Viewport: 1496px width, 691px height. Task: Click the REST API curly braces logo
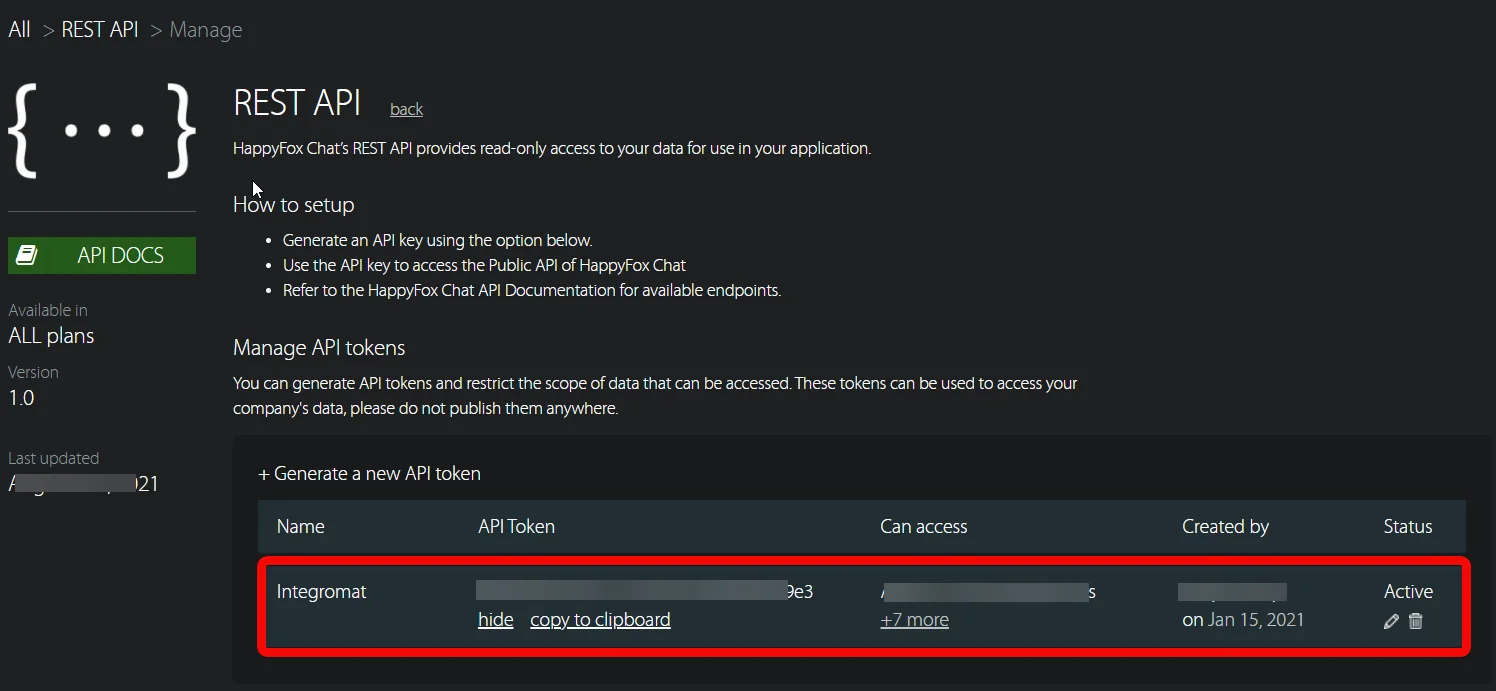click(x=101, y=131)
